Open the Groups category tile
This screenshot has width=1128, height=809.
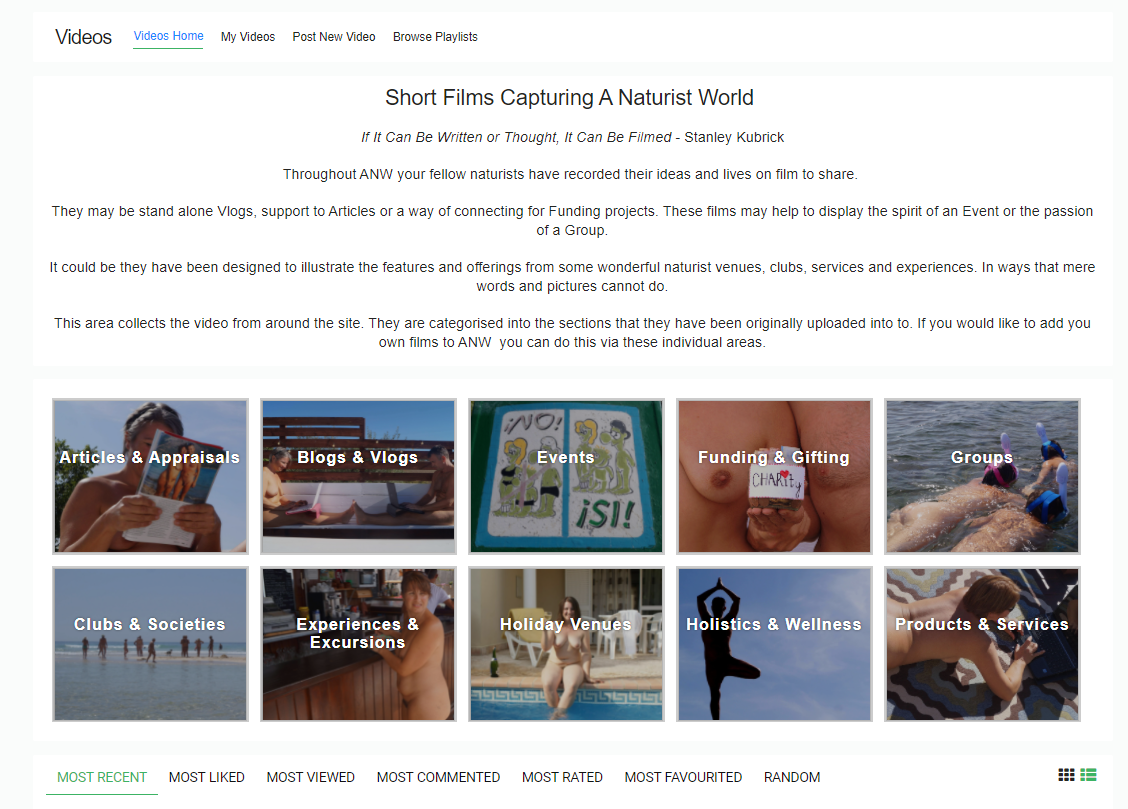click(x=982, y=476)
